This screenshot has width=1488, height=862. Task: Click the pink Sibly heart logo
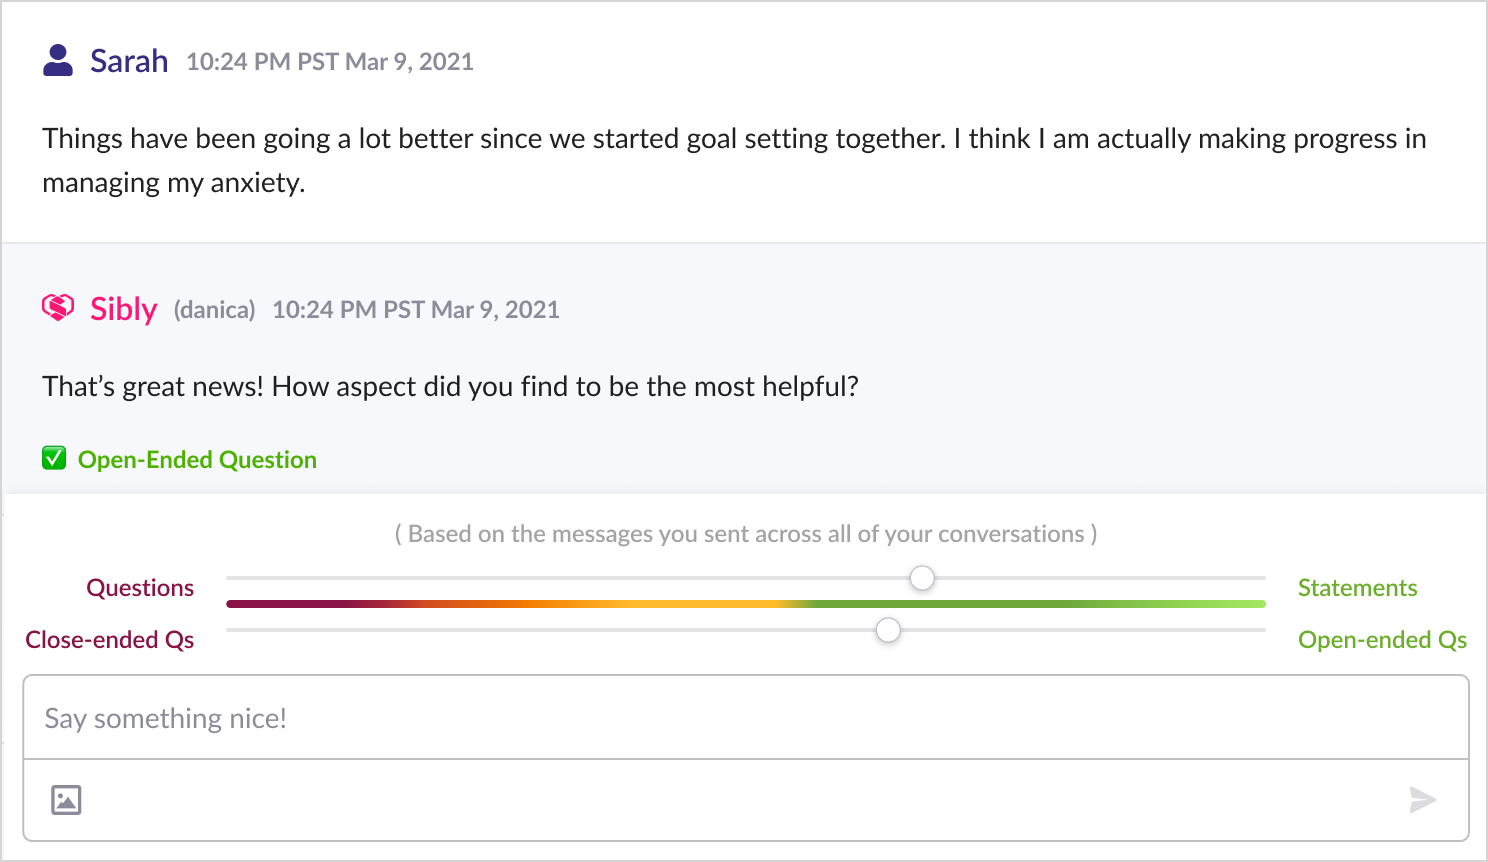pyautogui.click(x=58, y=308)
